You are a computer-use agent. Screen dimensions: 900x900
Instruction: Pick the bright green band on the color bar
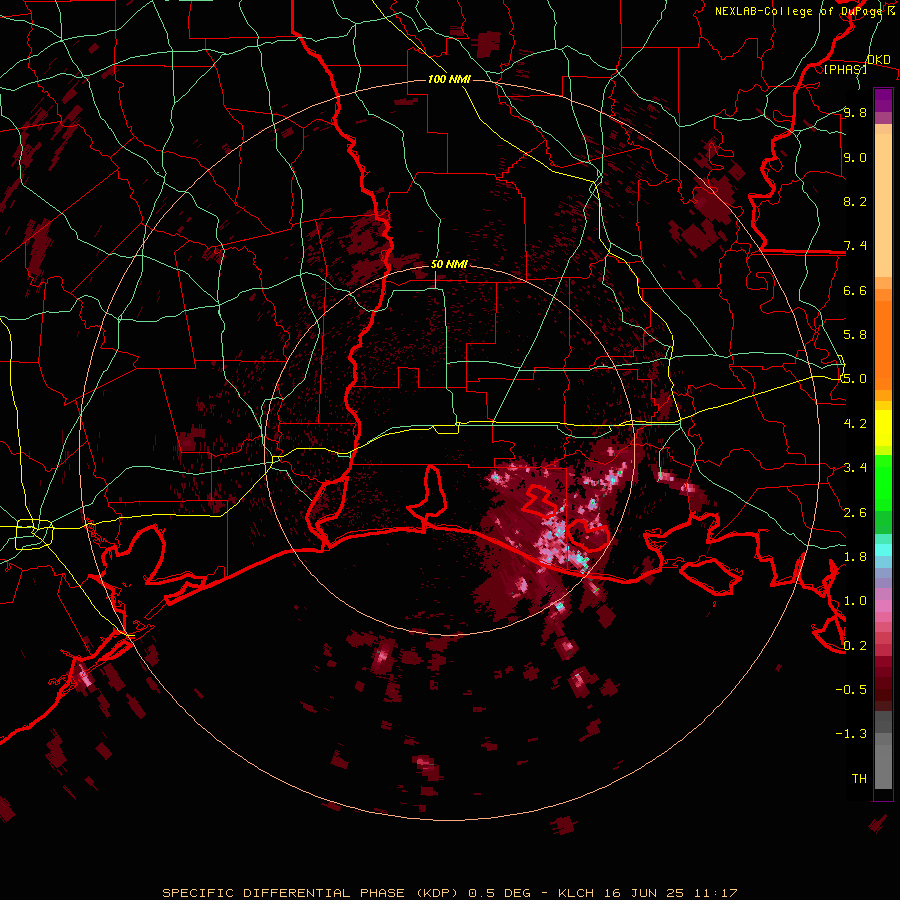tap(883, 482)
